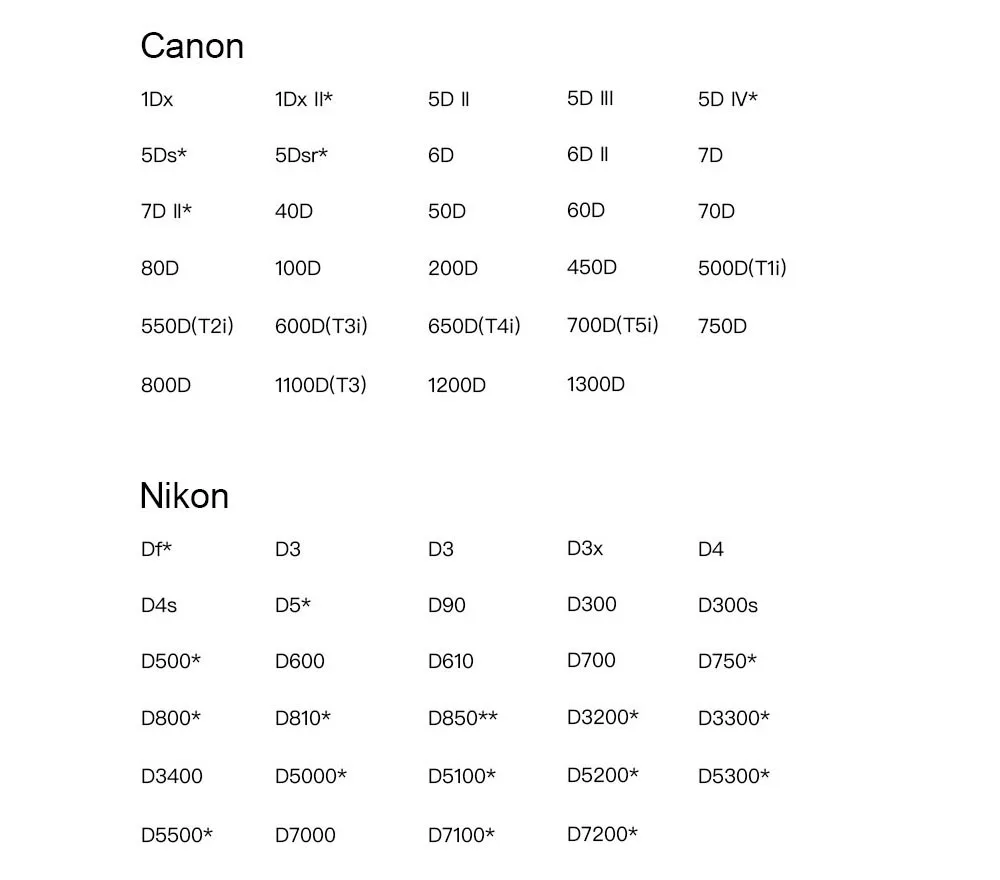Click the 1100D(T3) entry
1000x880 pixels.
pos(321,385)
